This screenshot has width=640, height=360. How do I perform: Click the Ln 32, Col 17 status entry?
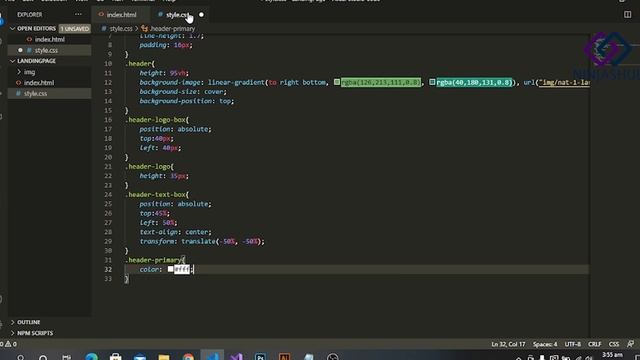(x=508, y=344)
